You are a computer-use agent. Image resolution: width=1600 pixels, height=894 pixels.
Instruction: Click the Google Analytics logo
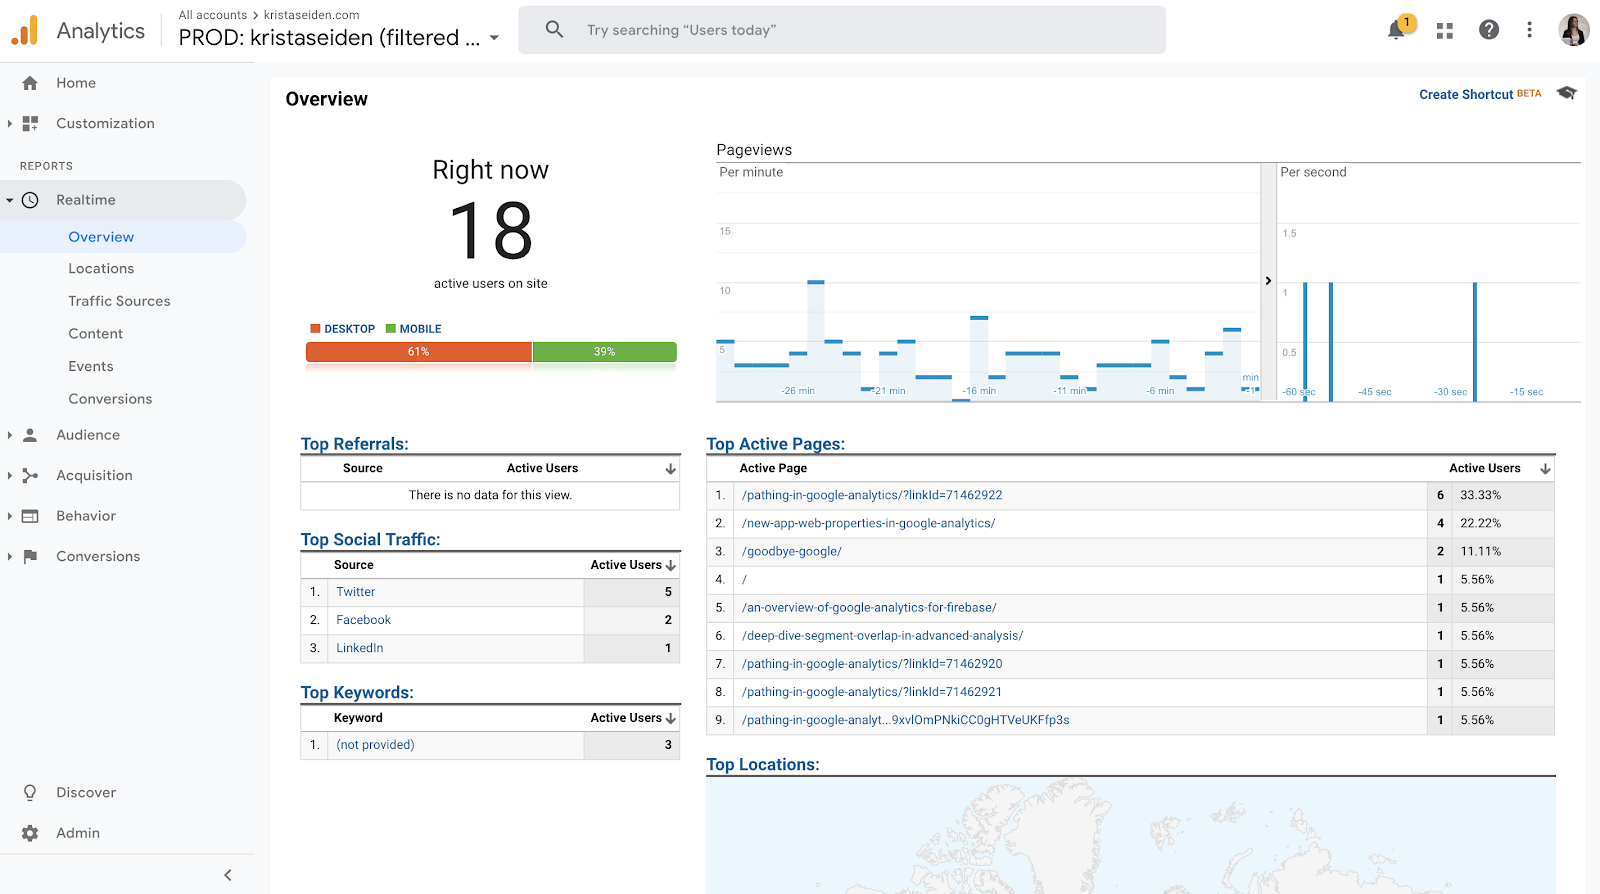[25, 31]
